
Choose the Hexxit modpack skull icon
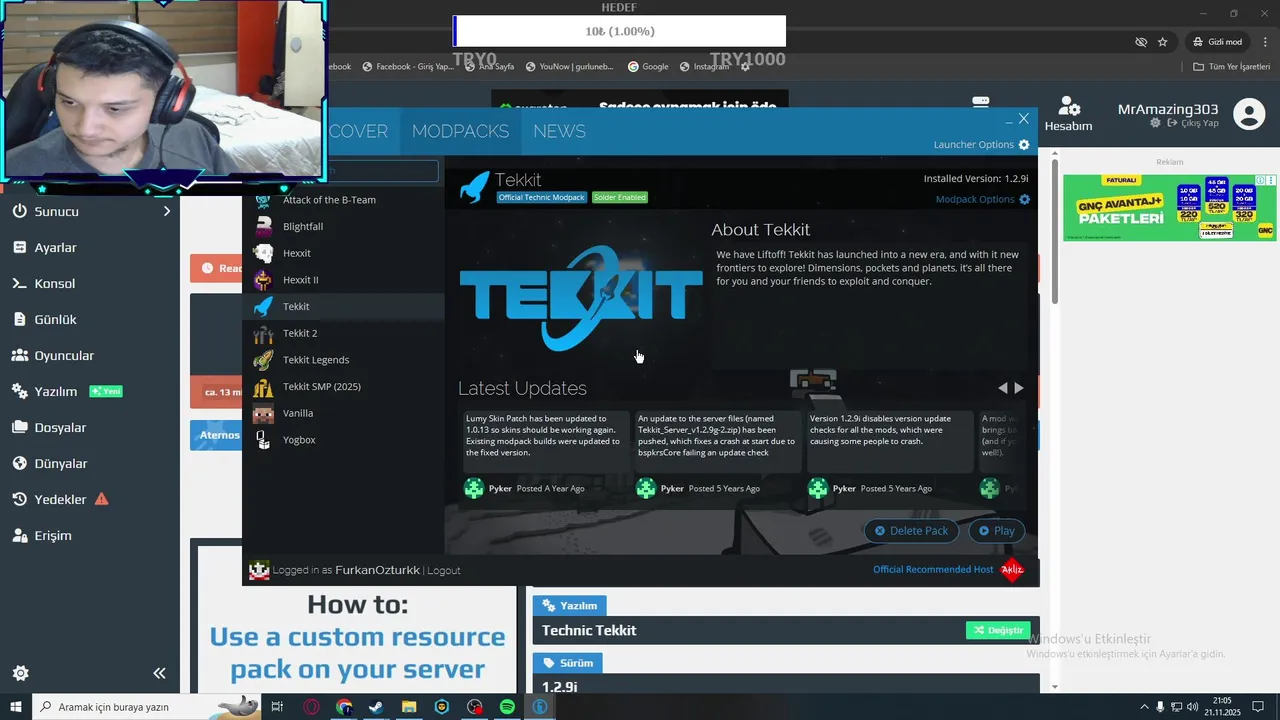coord(263,253)
